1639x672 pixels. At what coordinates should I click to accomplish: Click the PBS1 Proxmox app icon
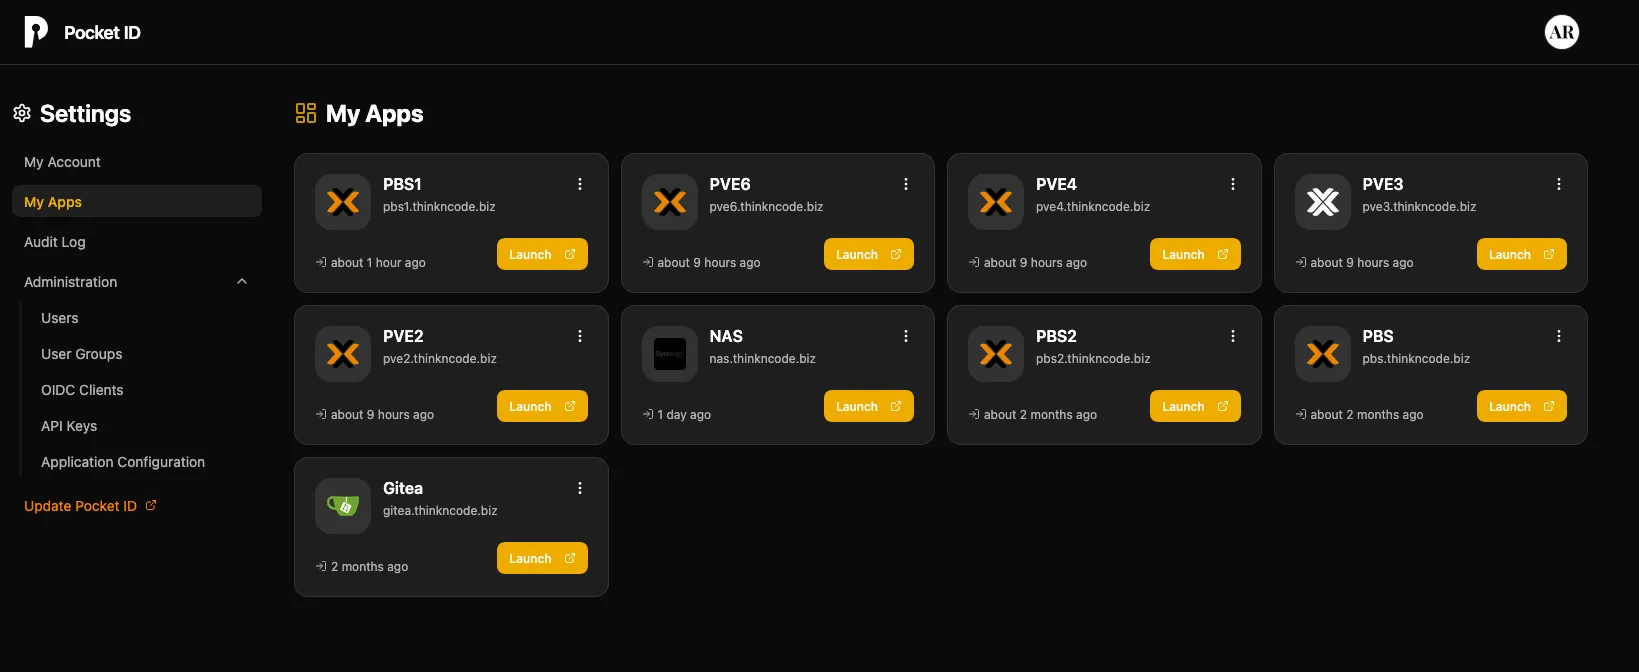[343, 202]
